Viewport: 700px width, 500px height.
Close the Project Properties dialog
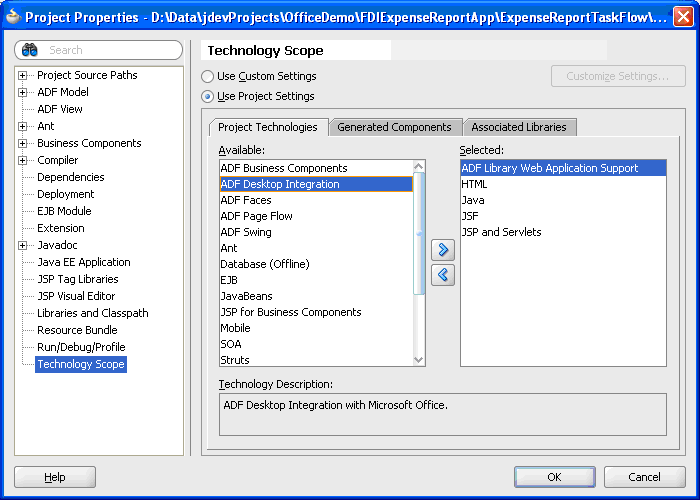click(x=683, y=17)
